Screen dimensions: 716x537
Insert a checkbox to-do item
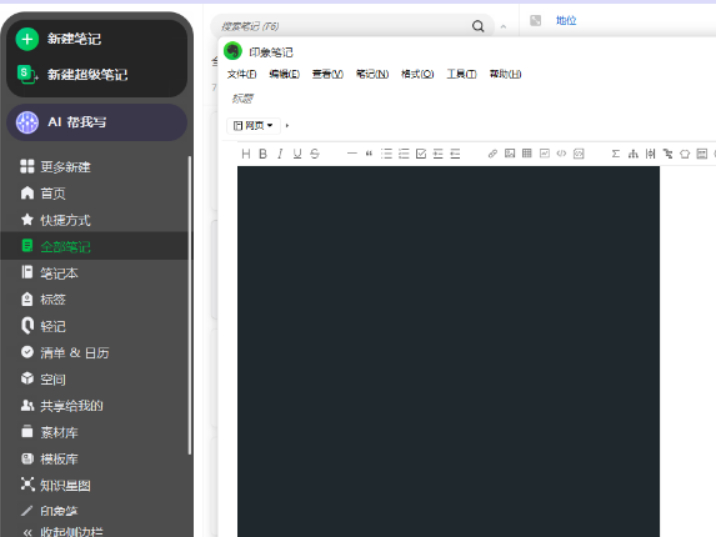point(421,154)
